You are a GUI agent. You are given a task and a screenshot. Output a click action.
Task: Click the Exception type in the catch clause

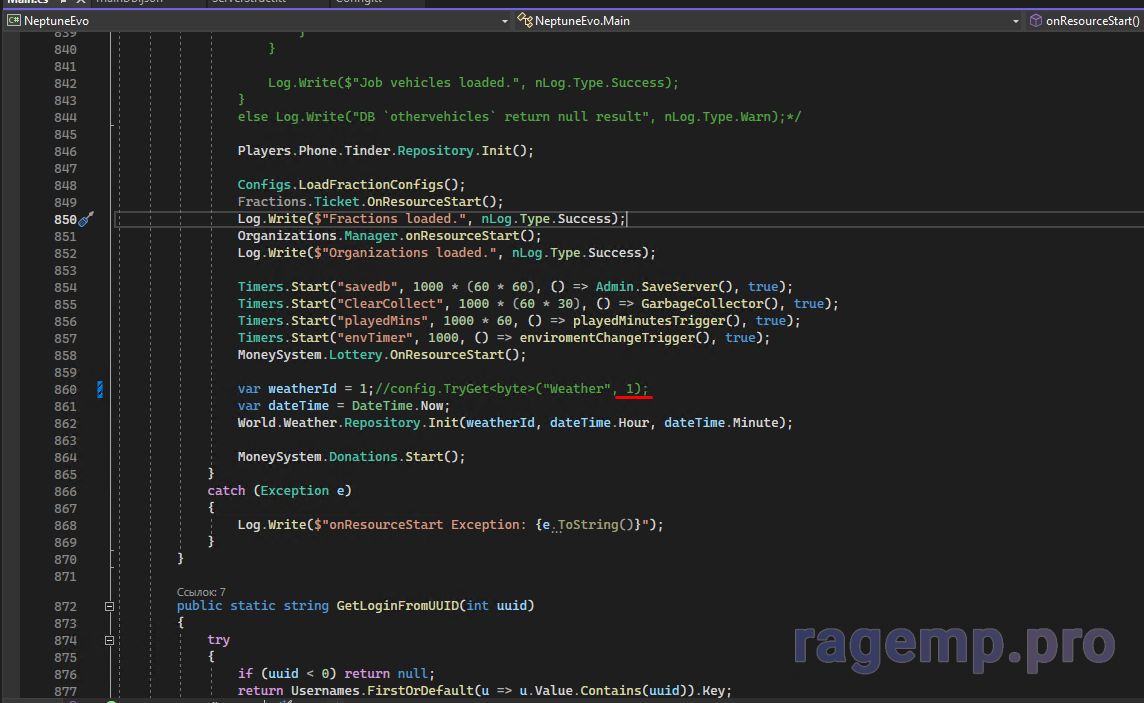pos(295,491)
